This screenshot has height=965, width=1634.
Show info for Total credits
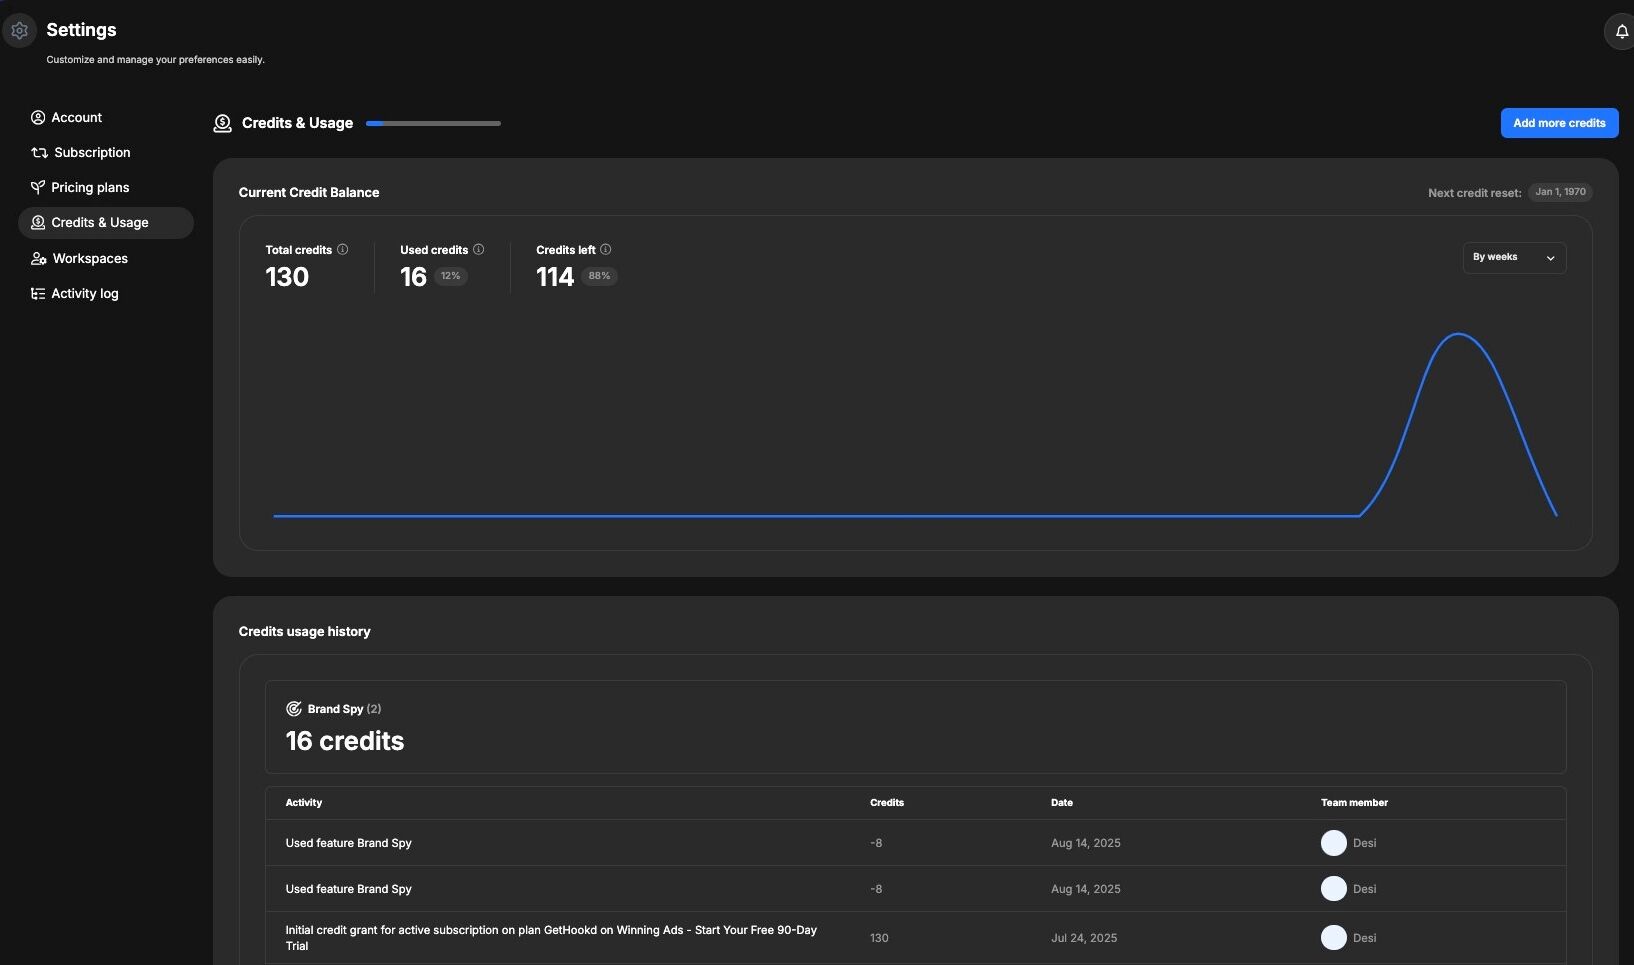343,250
